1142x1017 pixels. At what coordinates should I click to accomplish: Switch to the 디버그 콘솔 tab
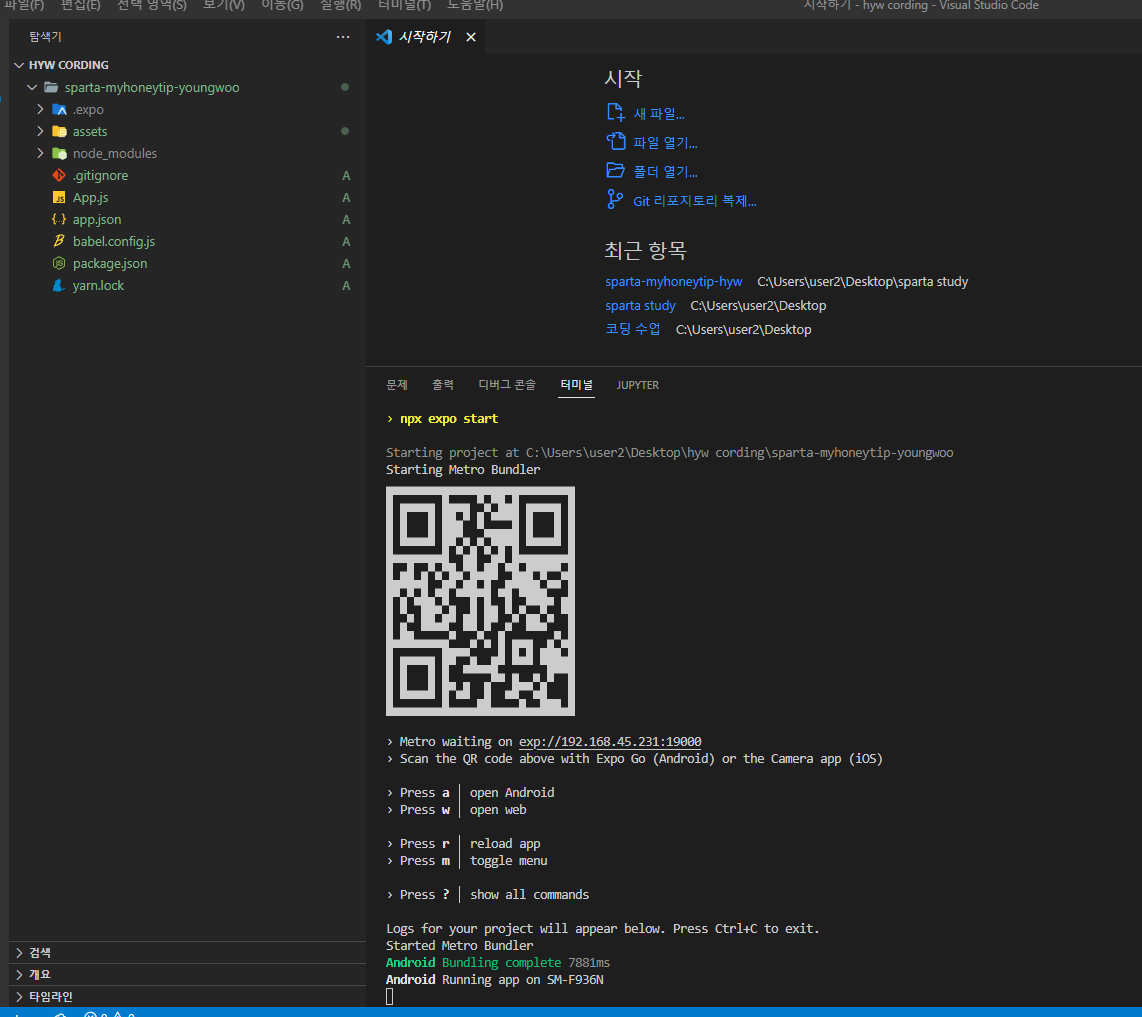(507, 385)
